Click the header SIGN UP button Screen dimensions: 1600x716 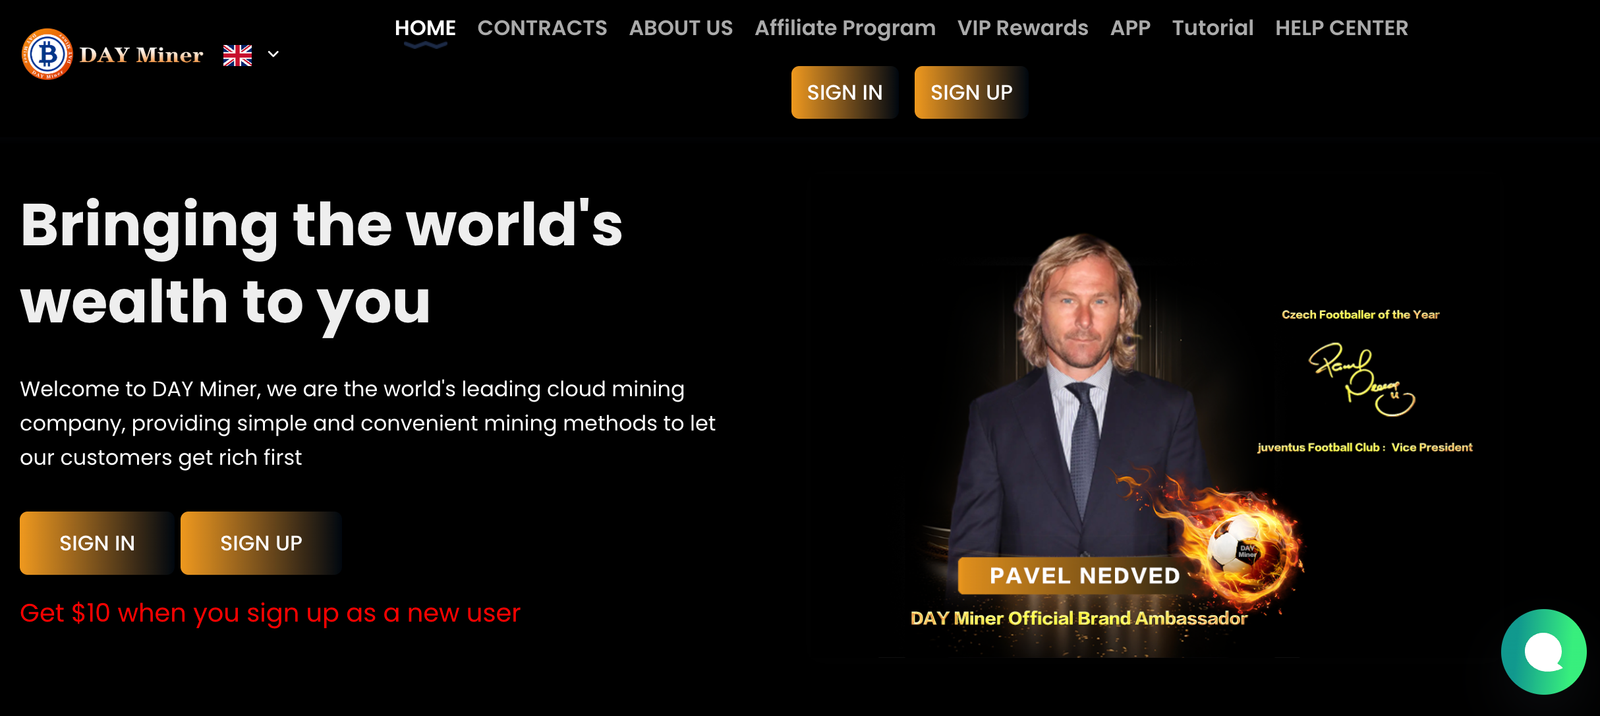click(971, 92)
